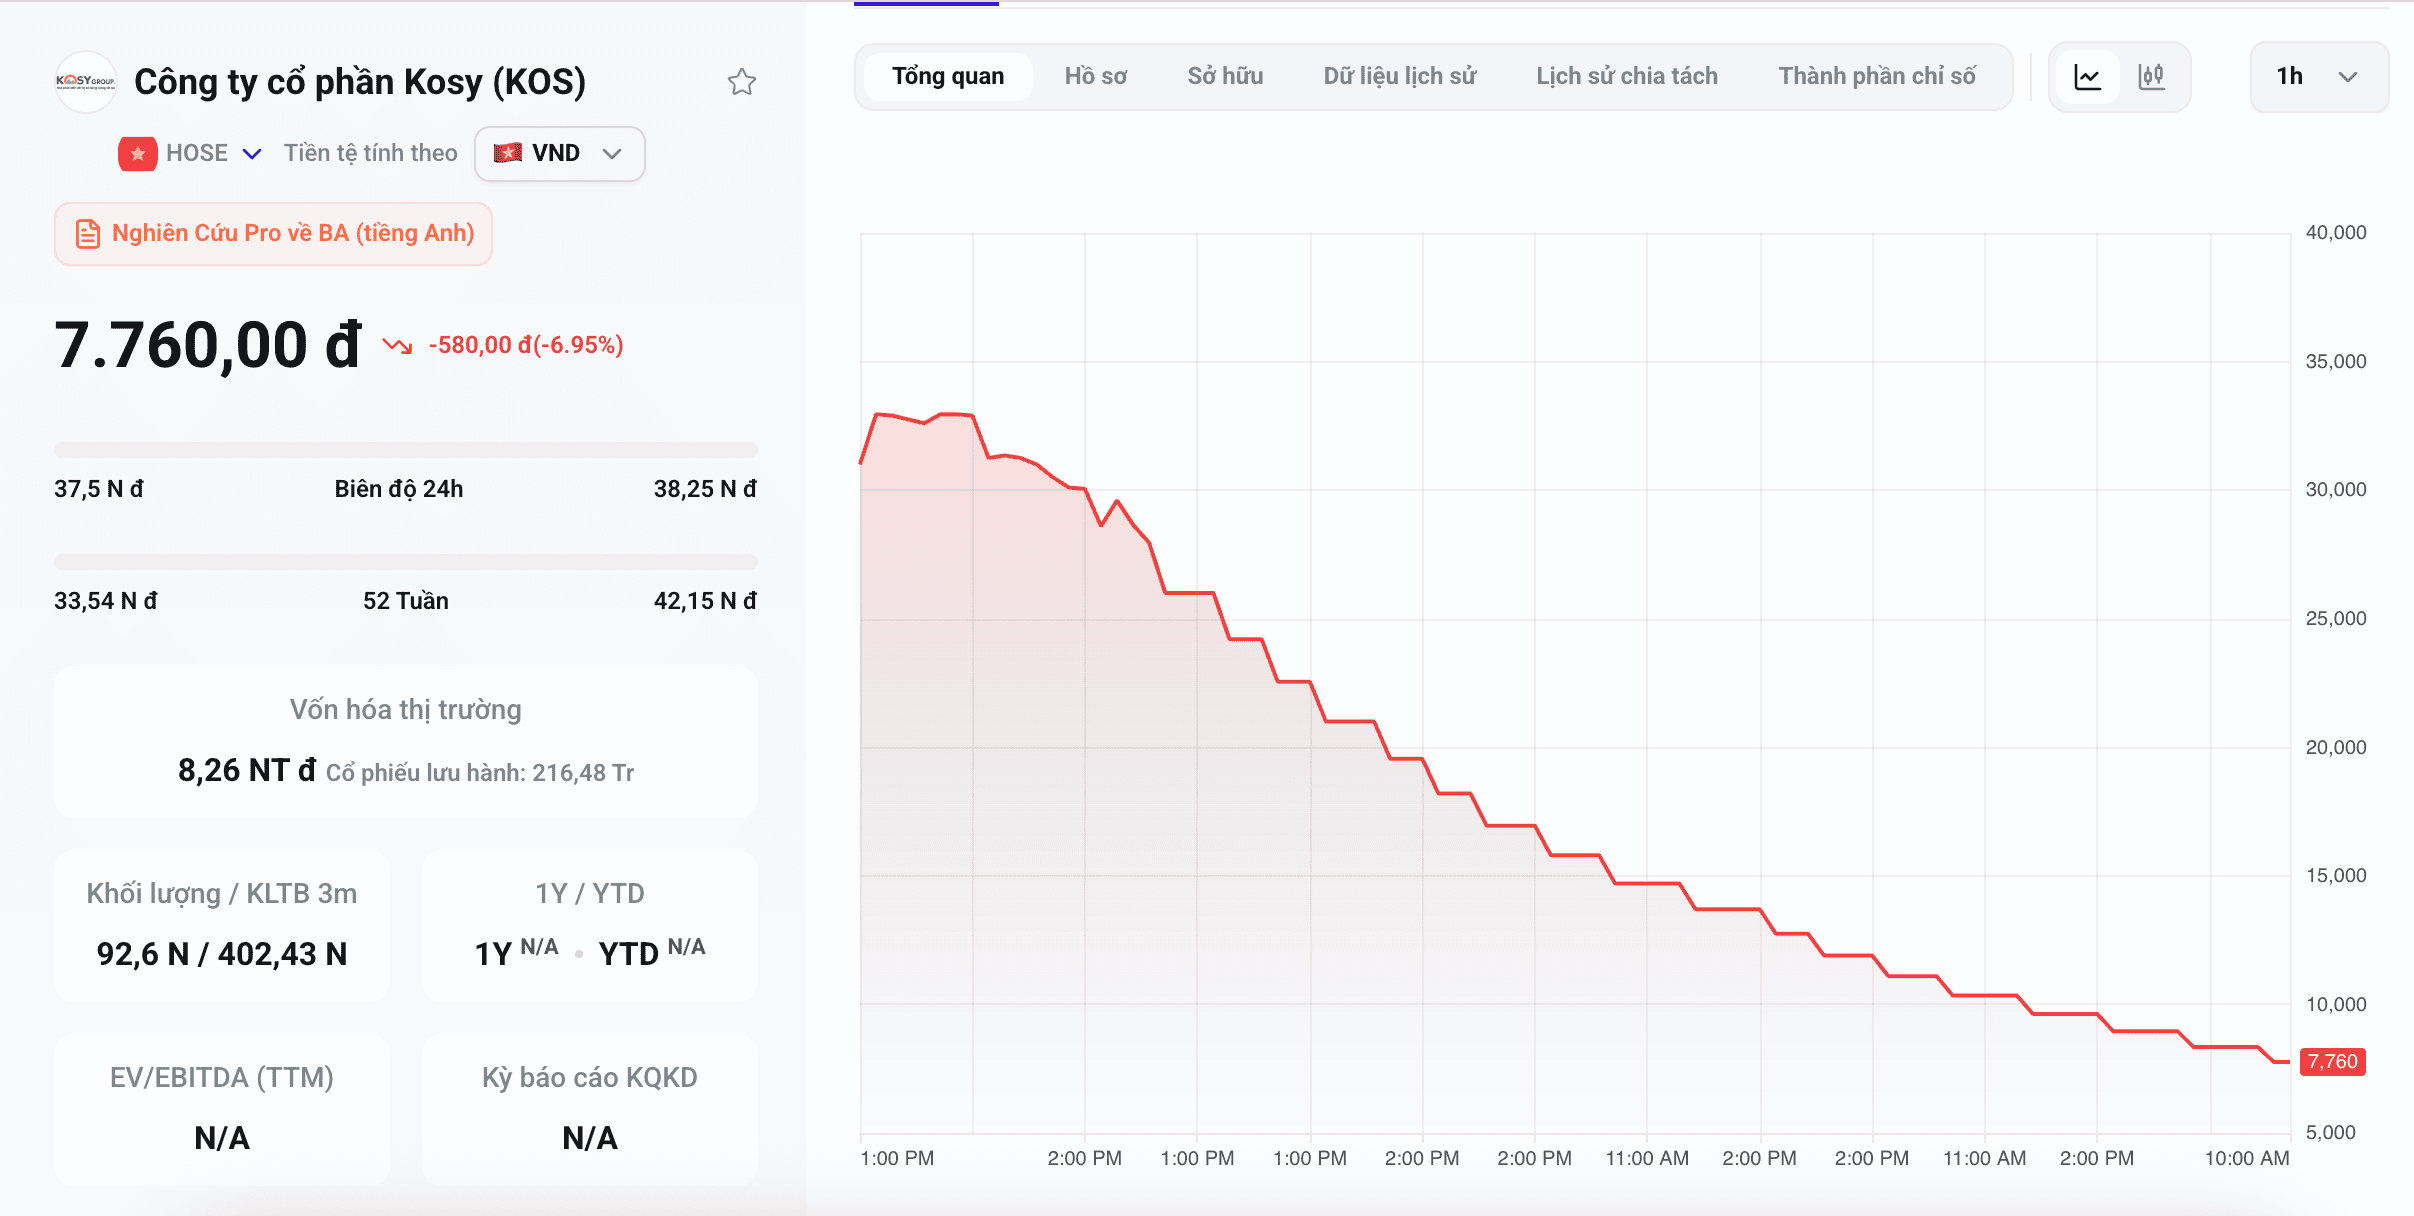Click the 7,760 price tag on chart axis
This screenshot has width=2414, height=1216.
coord(2332,1062)
